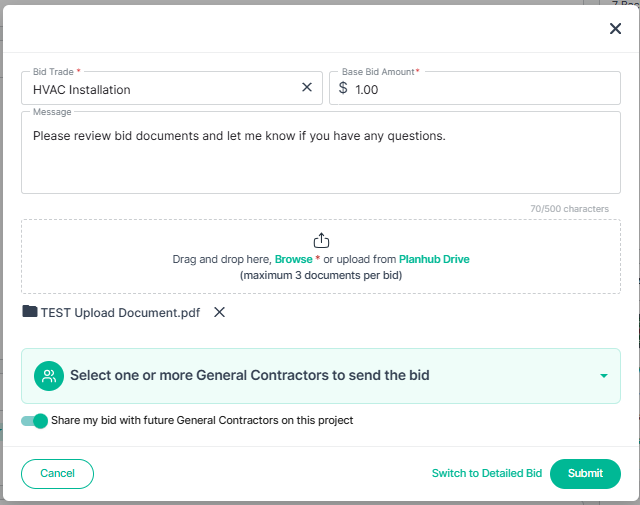Cancel the bid submission

[x=58, y=474]
